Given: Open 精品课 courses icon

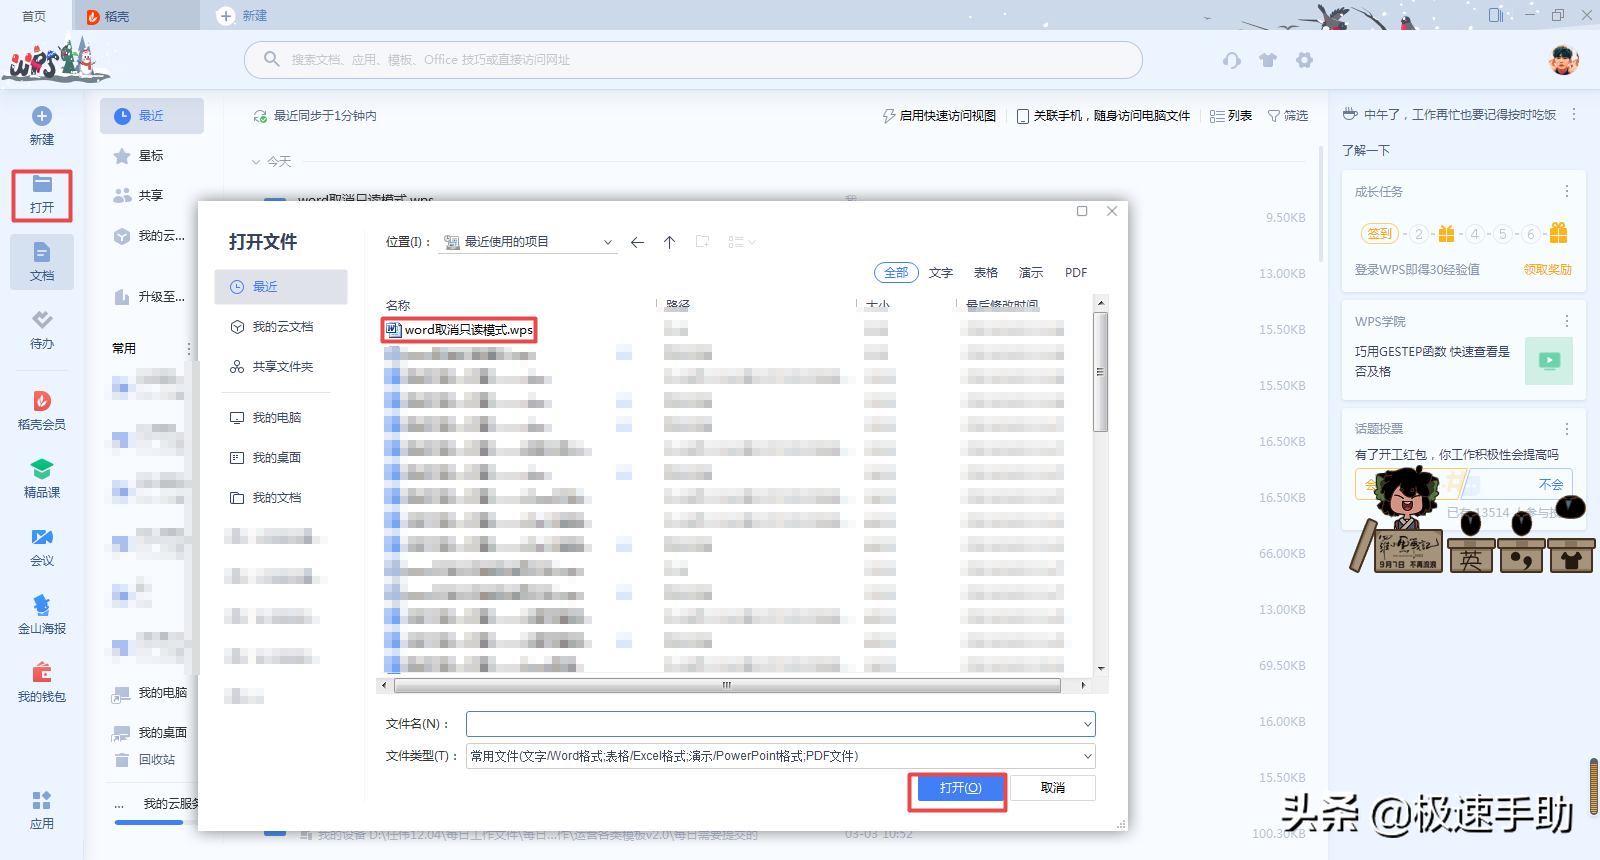Looking at the screenshot, I should 42,469.
